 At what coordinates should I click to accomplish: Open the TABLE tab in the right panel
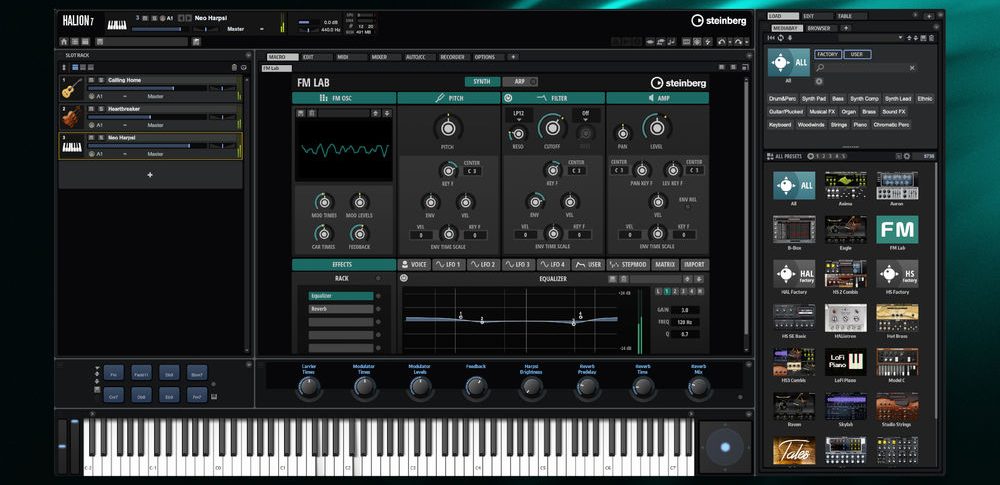(849, 16)
